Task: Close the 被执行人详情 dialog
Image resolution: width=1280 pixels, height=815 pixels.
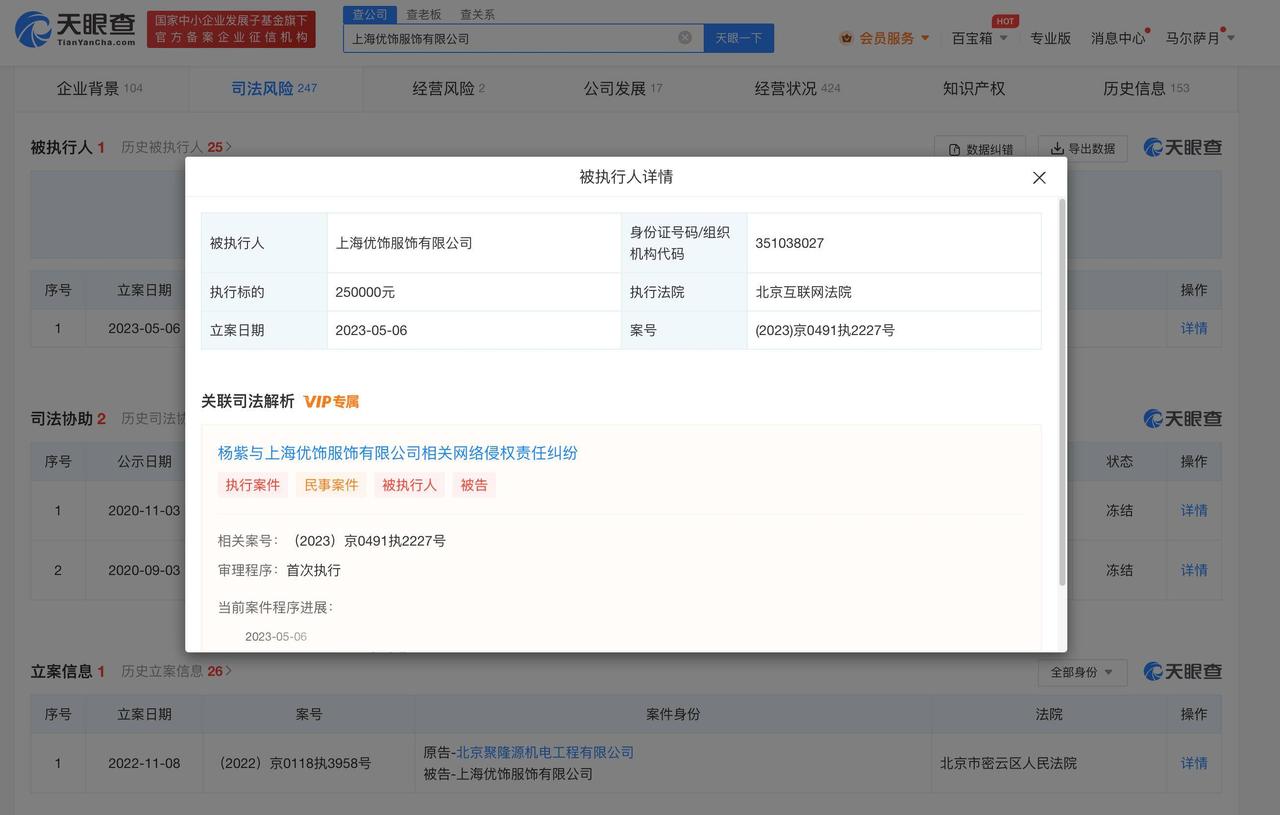Action: click(x=1039, y=178)
